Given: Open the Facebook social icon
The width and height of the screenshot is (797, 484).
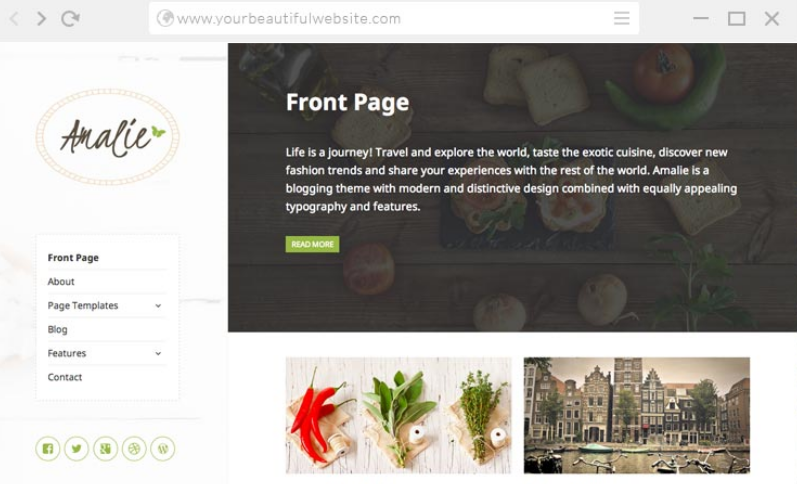Looking at the screenshot, I should (x=48, y=448).
